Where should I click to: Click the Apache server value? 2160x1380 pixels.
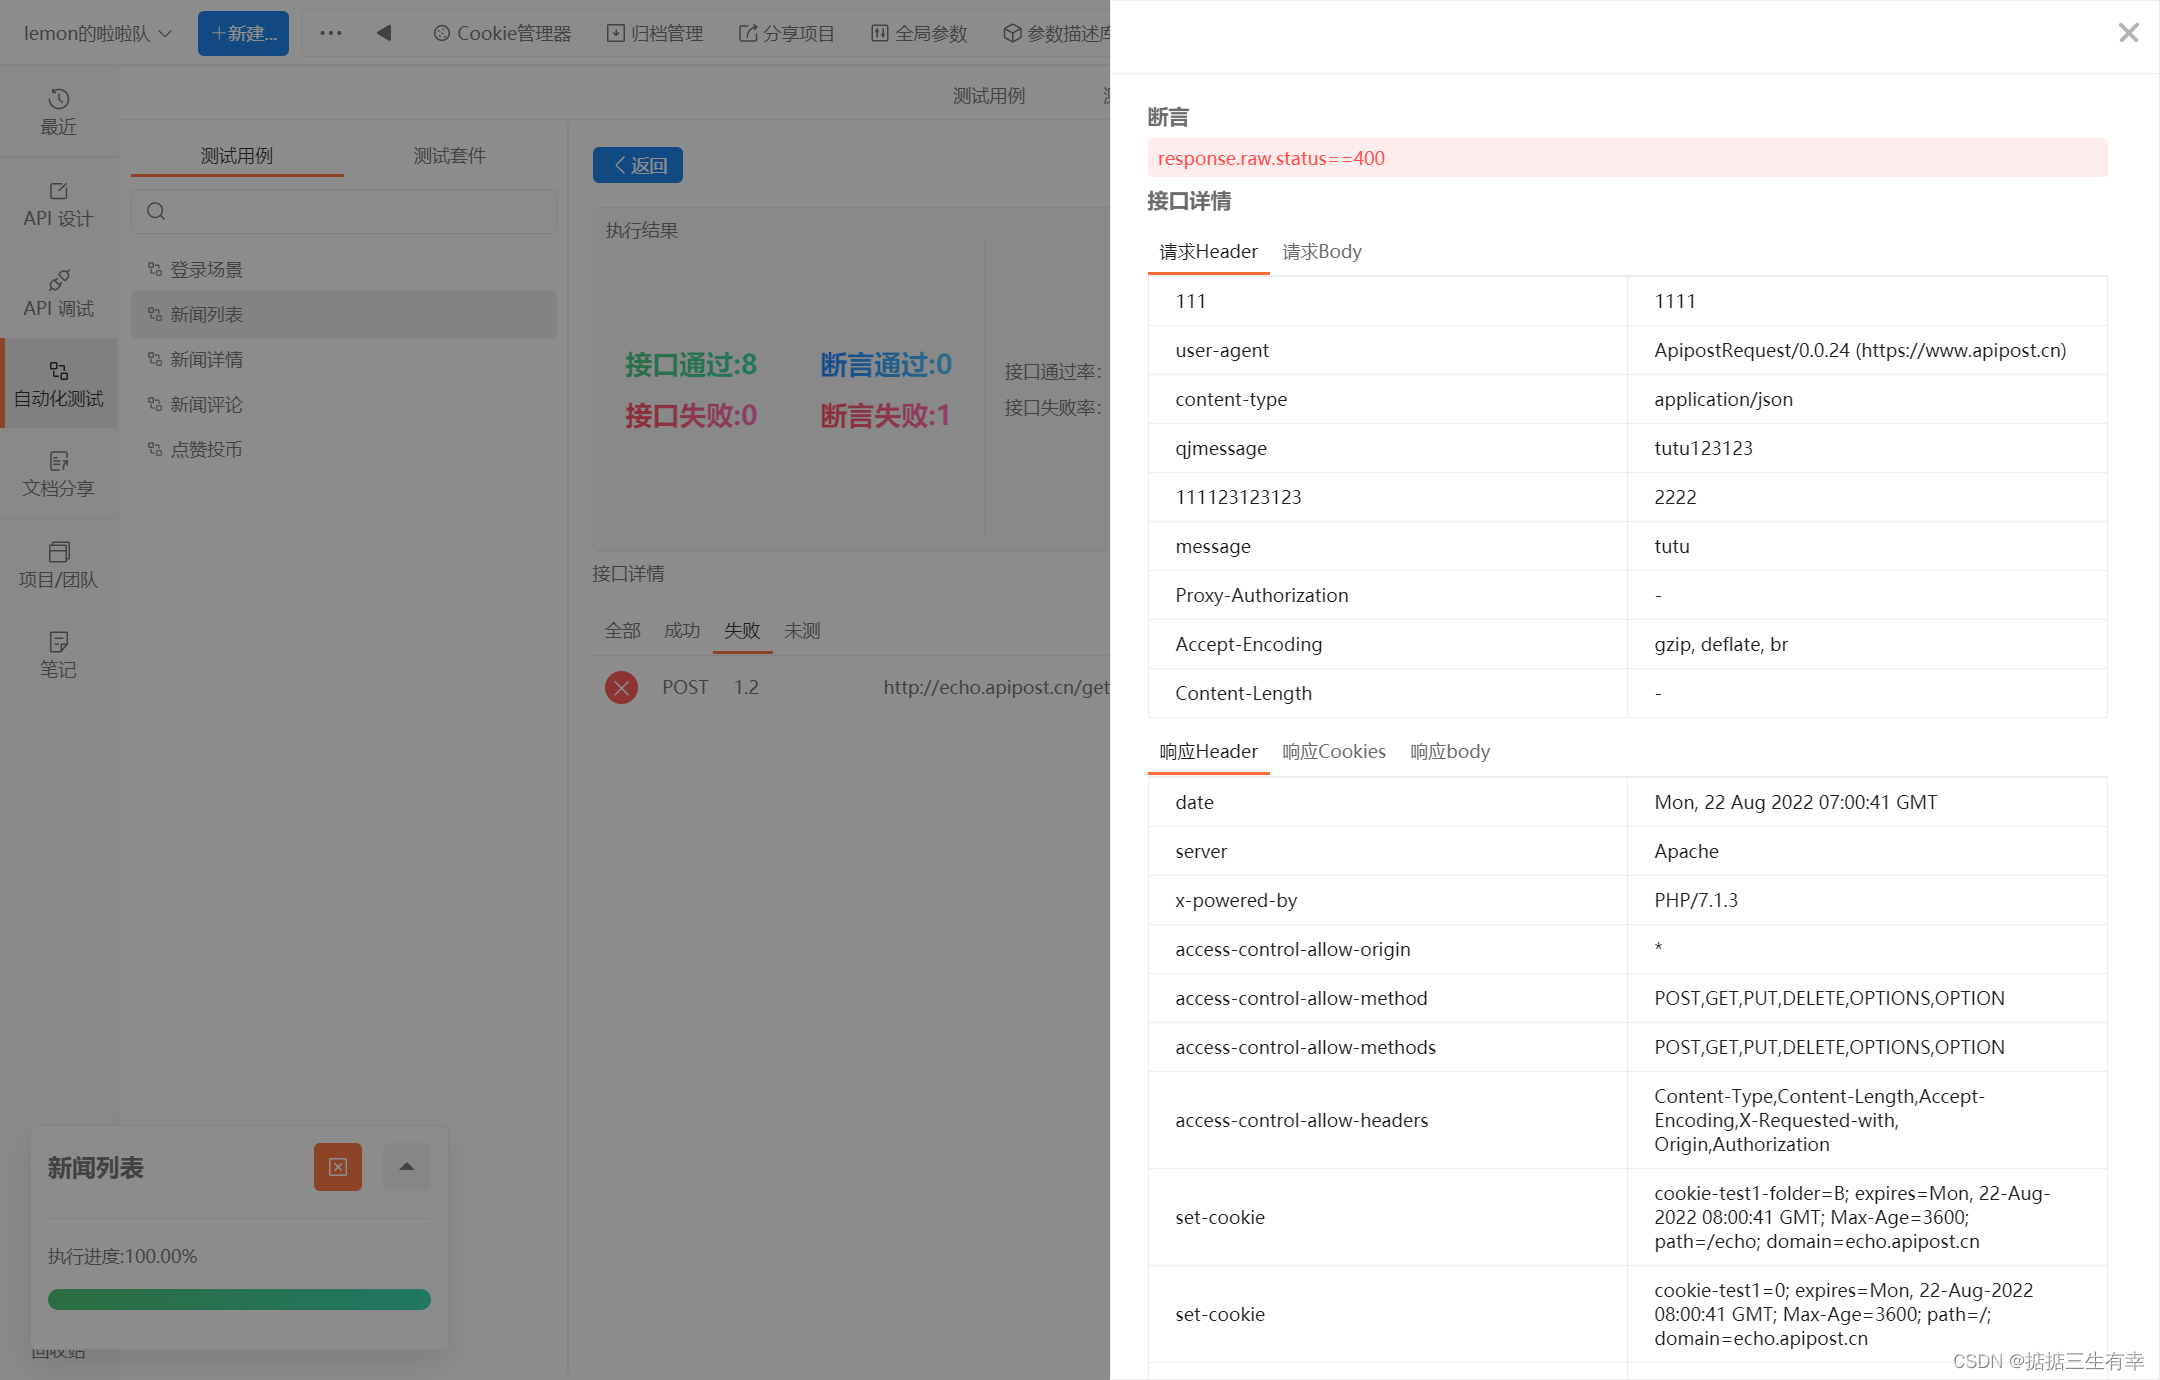pos(1686,851)
